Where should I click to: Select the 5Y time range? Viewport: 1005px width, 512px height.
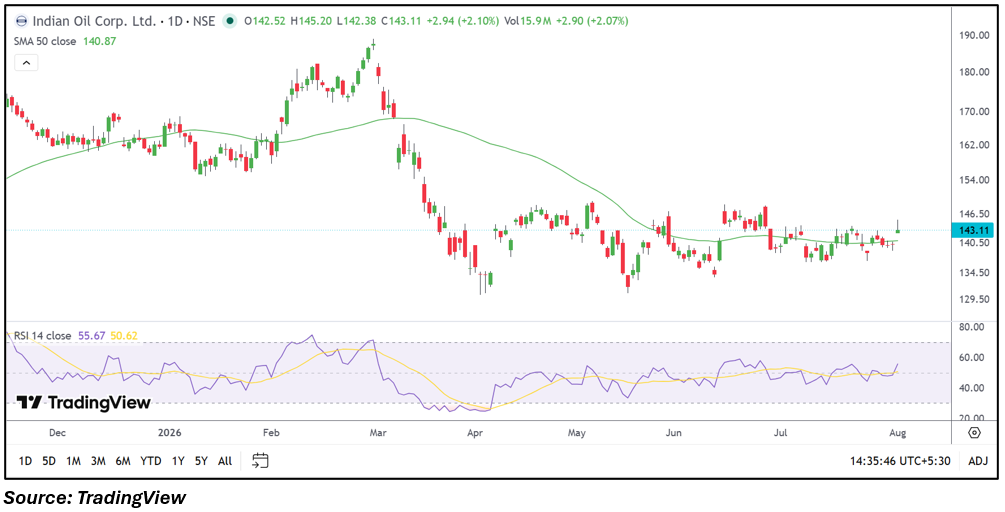pyautogui.click(x=201, y=461)
